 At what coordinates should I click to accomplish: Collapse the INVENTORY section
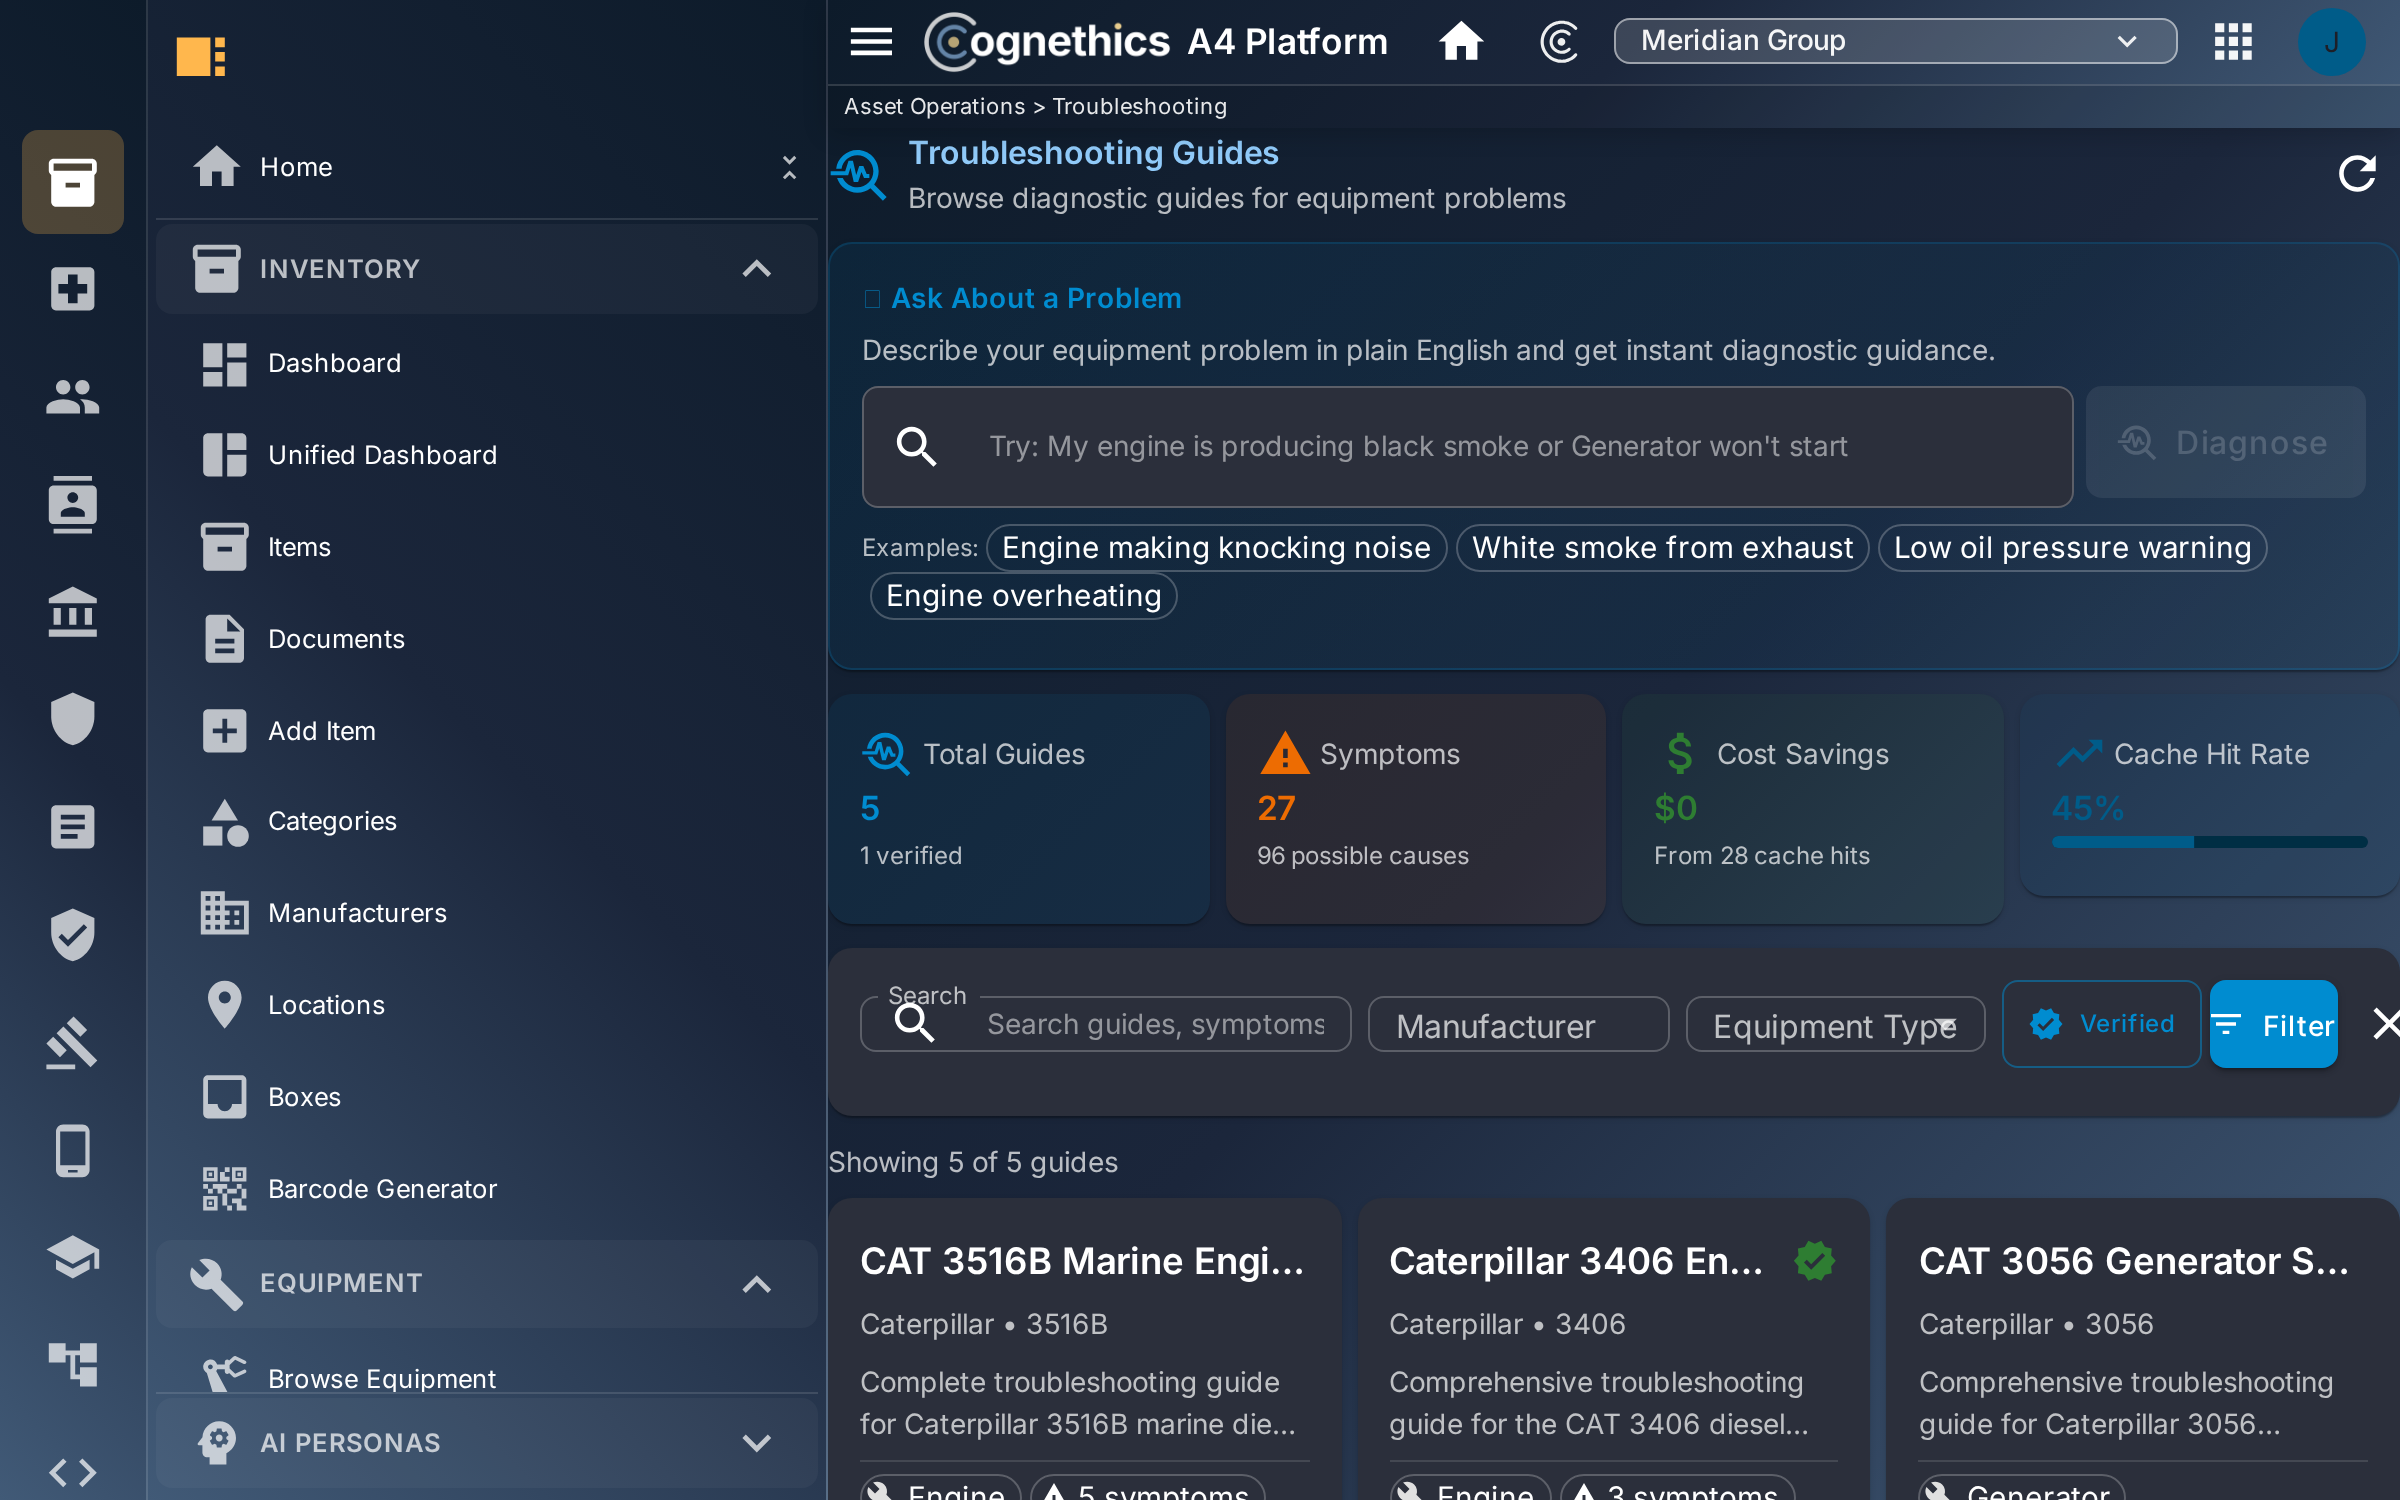pos(756,268)
